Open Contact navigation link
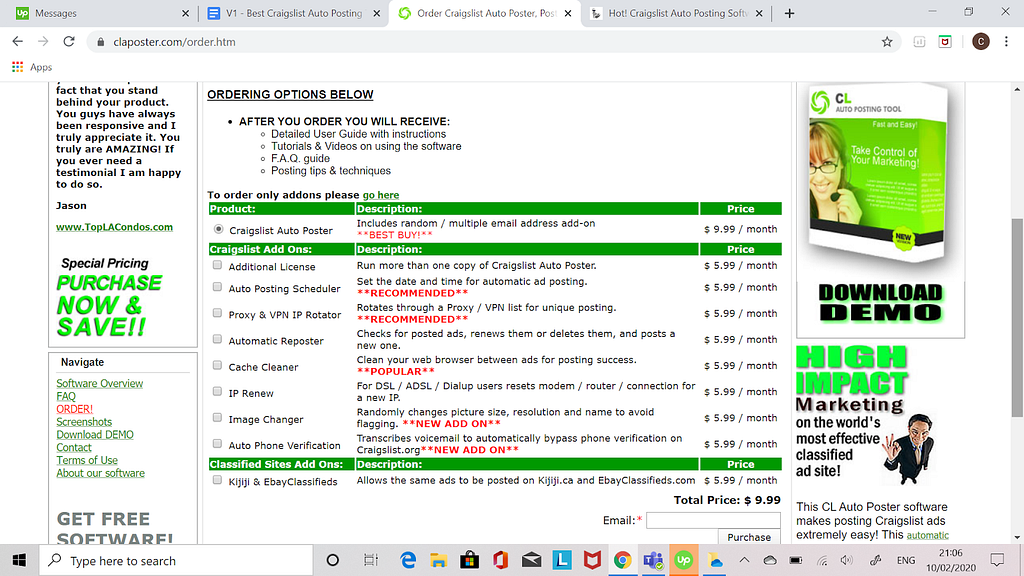 click(73, 447)
